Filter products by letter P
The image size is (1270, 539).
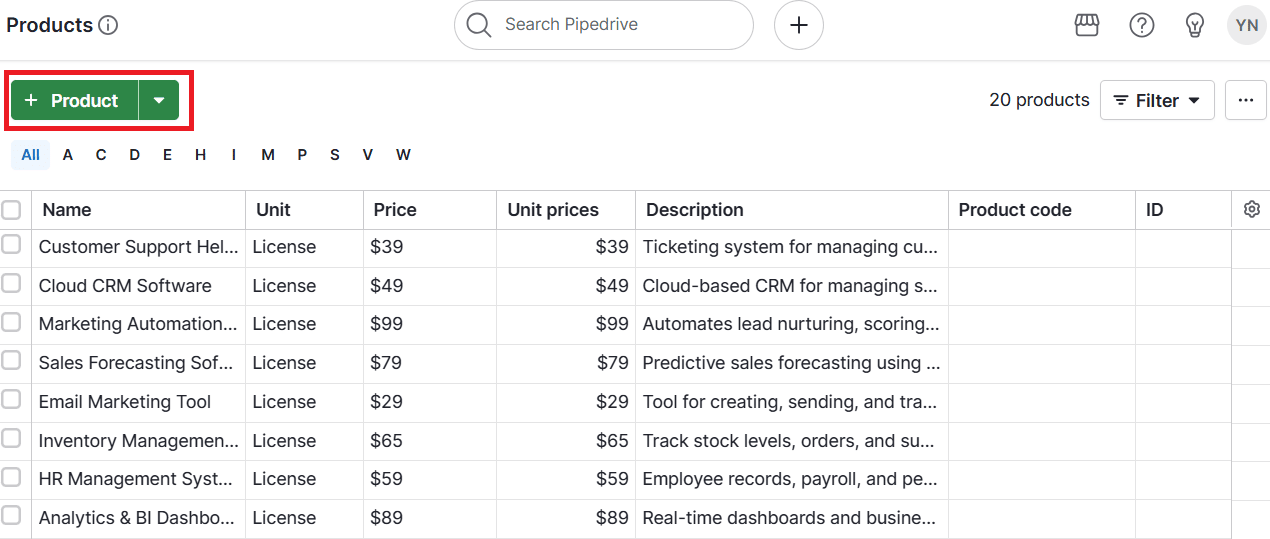tap(302, 154)
